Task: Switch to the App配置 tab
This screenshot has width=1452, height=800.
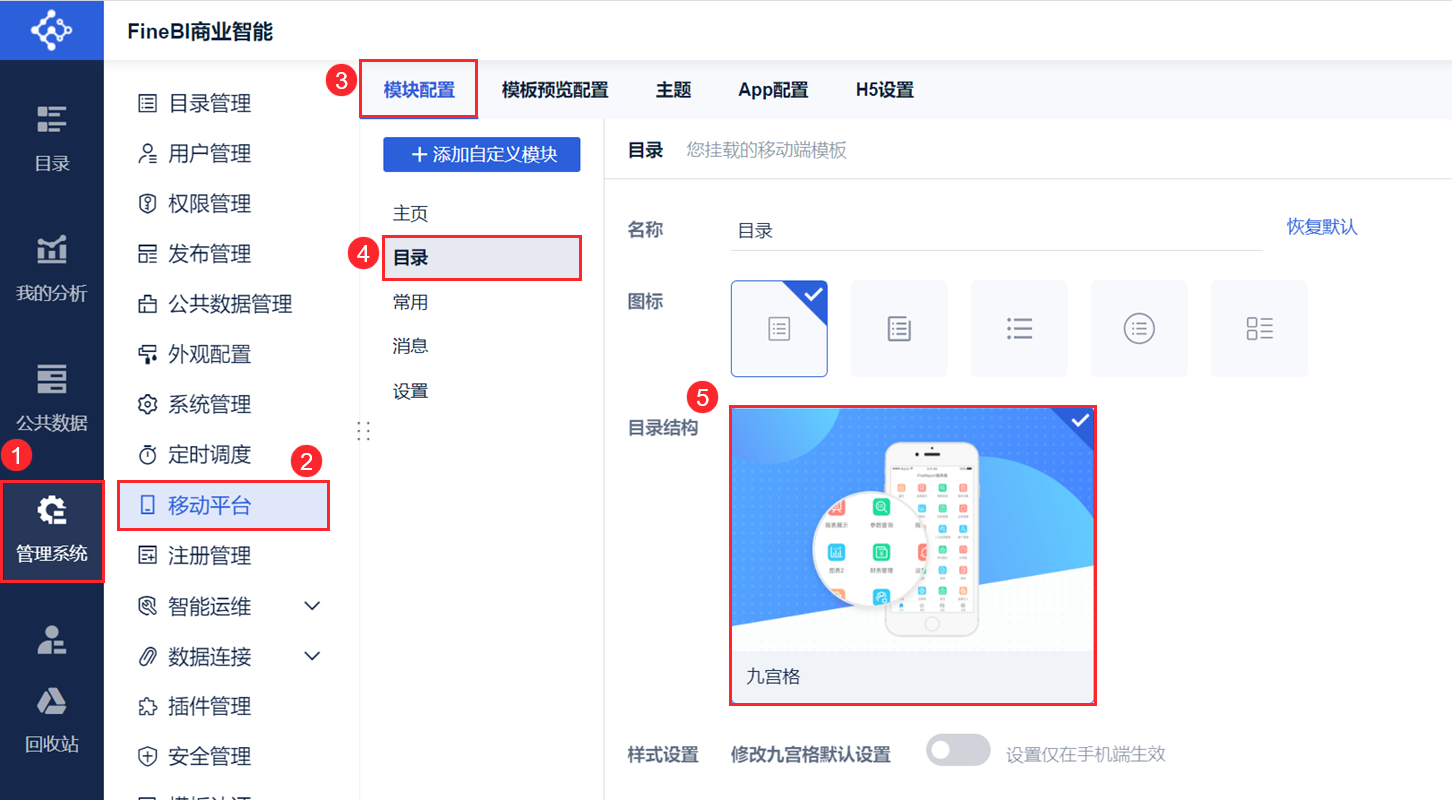Action: pos(772,89)
